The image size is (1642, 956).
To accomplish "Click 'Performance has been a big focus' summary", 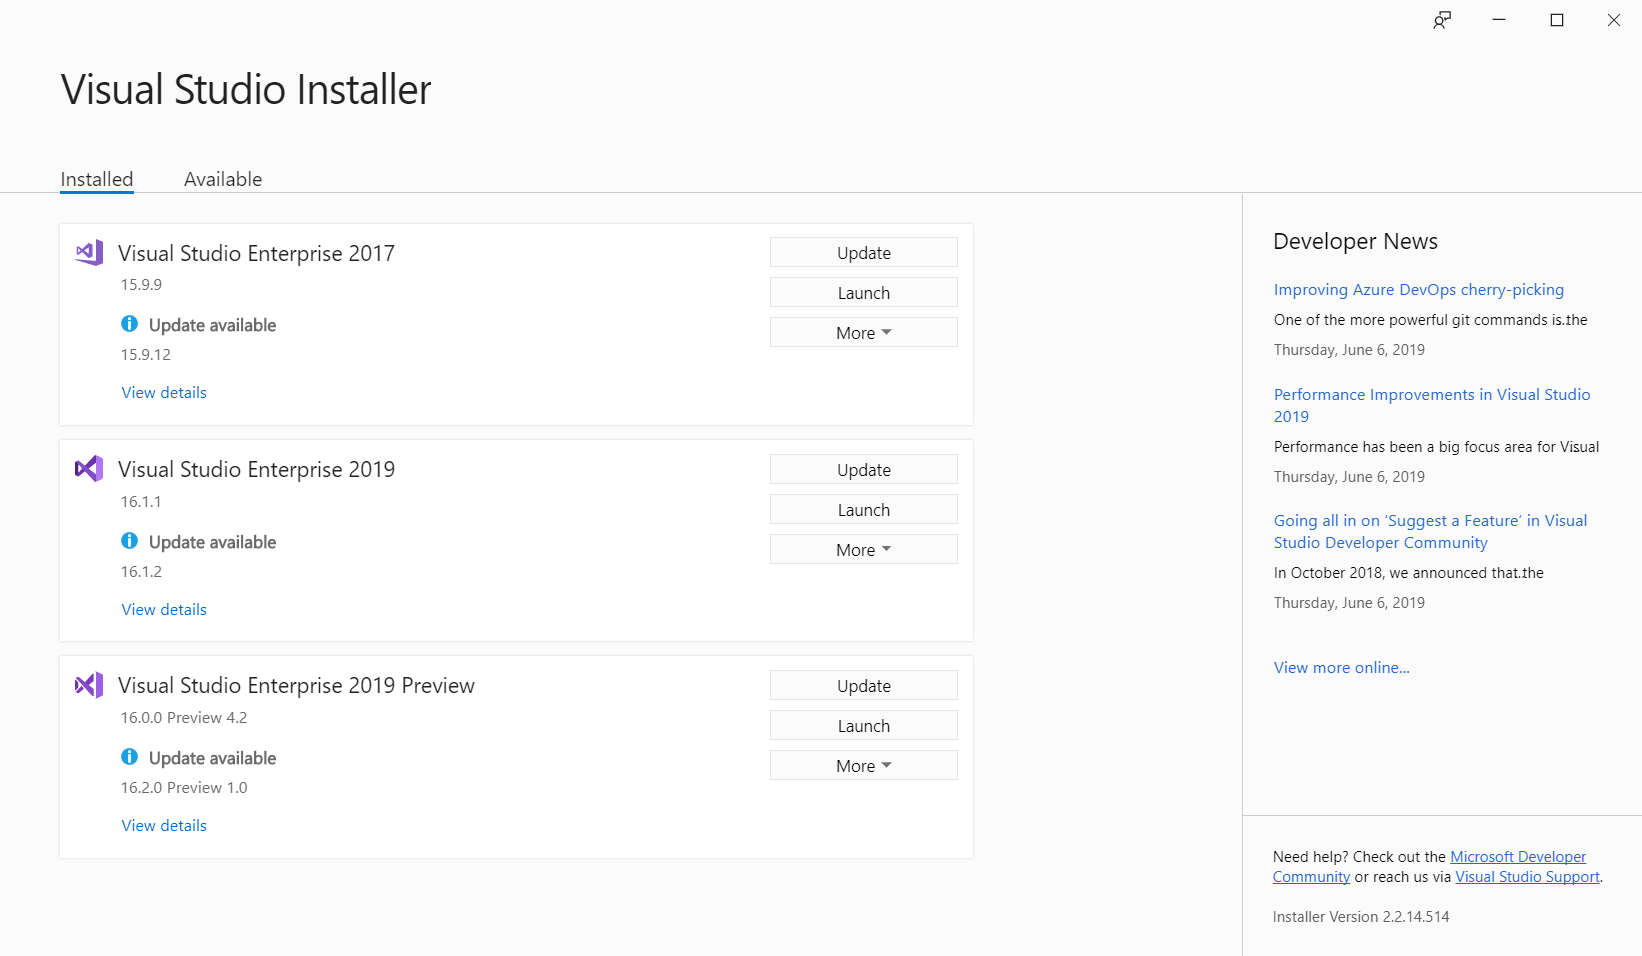I will pos(1437,447).
